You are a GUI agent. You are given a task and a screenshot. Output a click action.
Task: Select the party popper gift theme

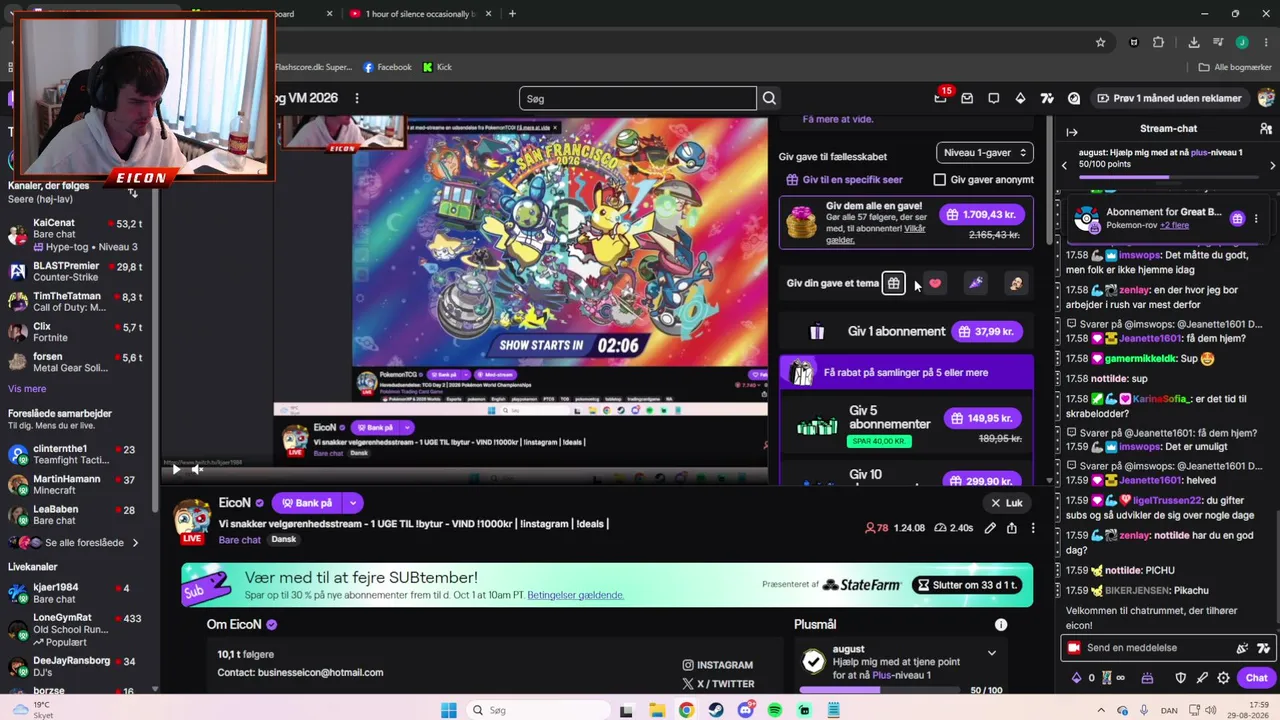[975, 283]
